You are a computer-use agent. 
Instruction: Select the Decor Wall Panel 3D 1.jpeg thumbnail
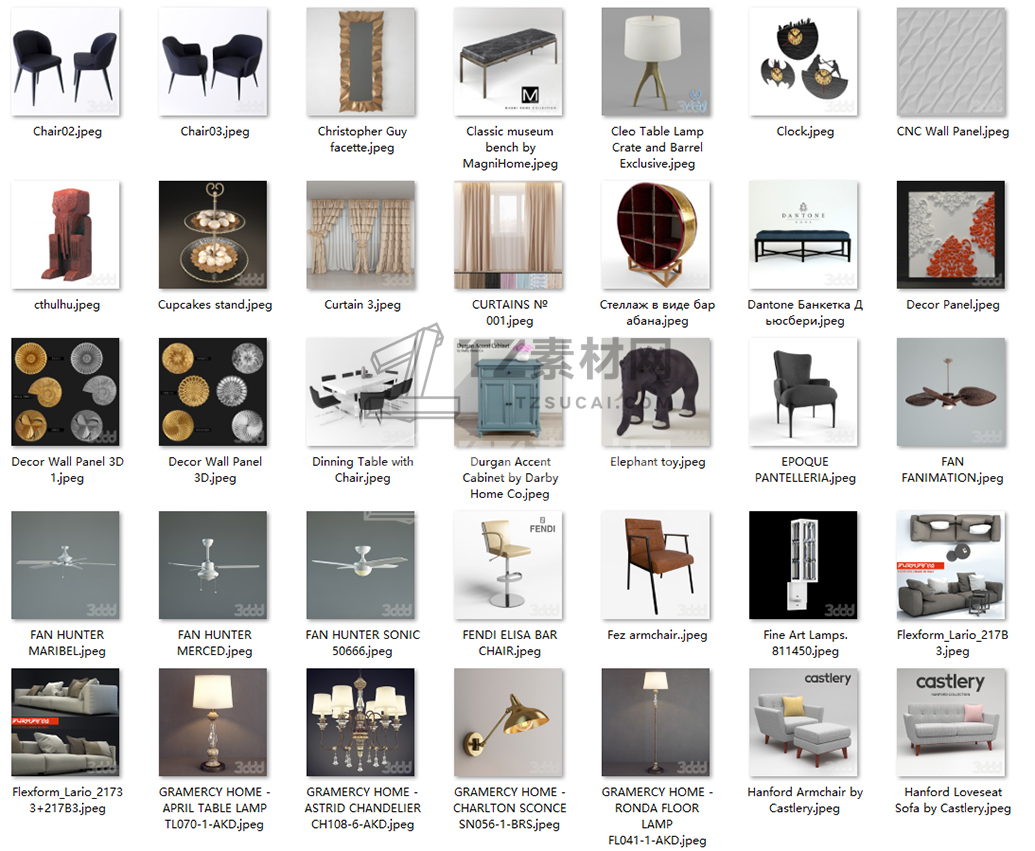pos(65,391)
